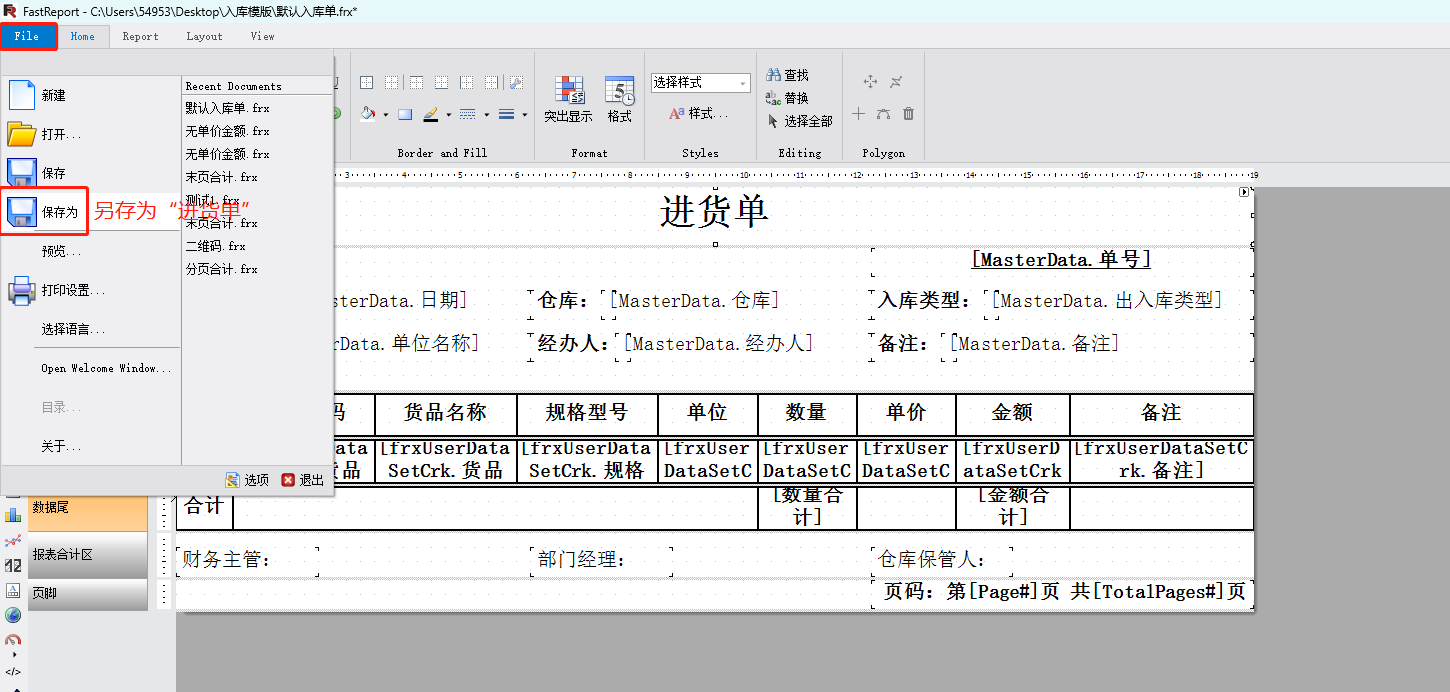The height and width of the screenshot is (692, 1450).
Task: Open the File tab
Action: click(27, 36)
